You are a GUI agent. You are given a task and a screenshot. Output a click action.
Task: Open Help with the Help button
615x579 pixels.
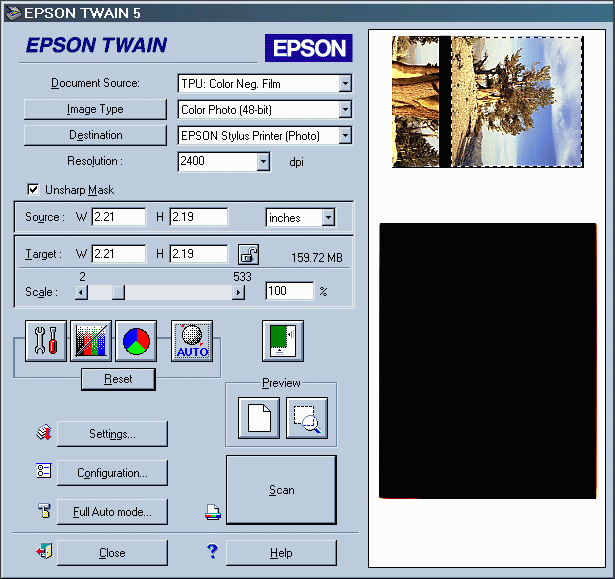281,553
